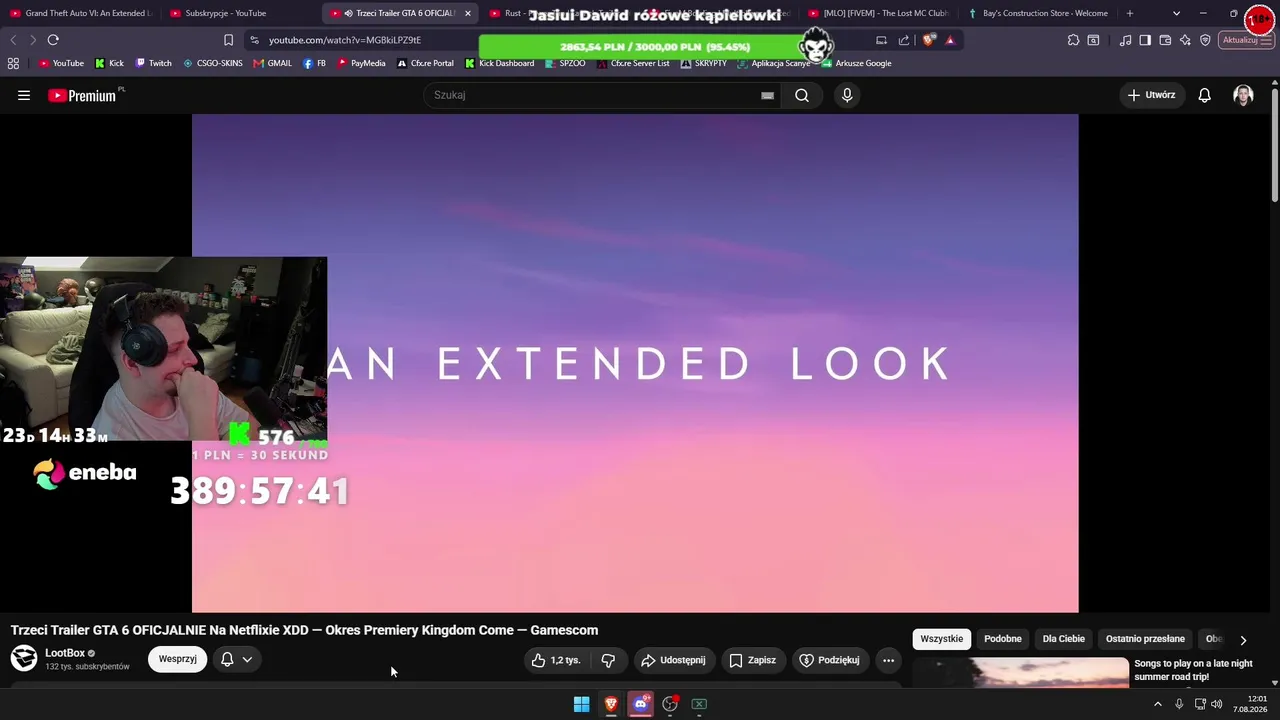Open Brave VPN shield icon
Image resolution: width=1280 pixels, height=720 pixels.
pyautogui.click(x=1205, y=40)
